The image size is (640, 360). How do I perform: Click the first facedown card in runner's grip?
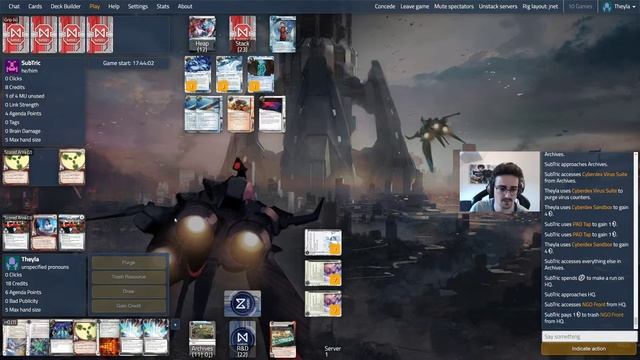coord(16,35)
